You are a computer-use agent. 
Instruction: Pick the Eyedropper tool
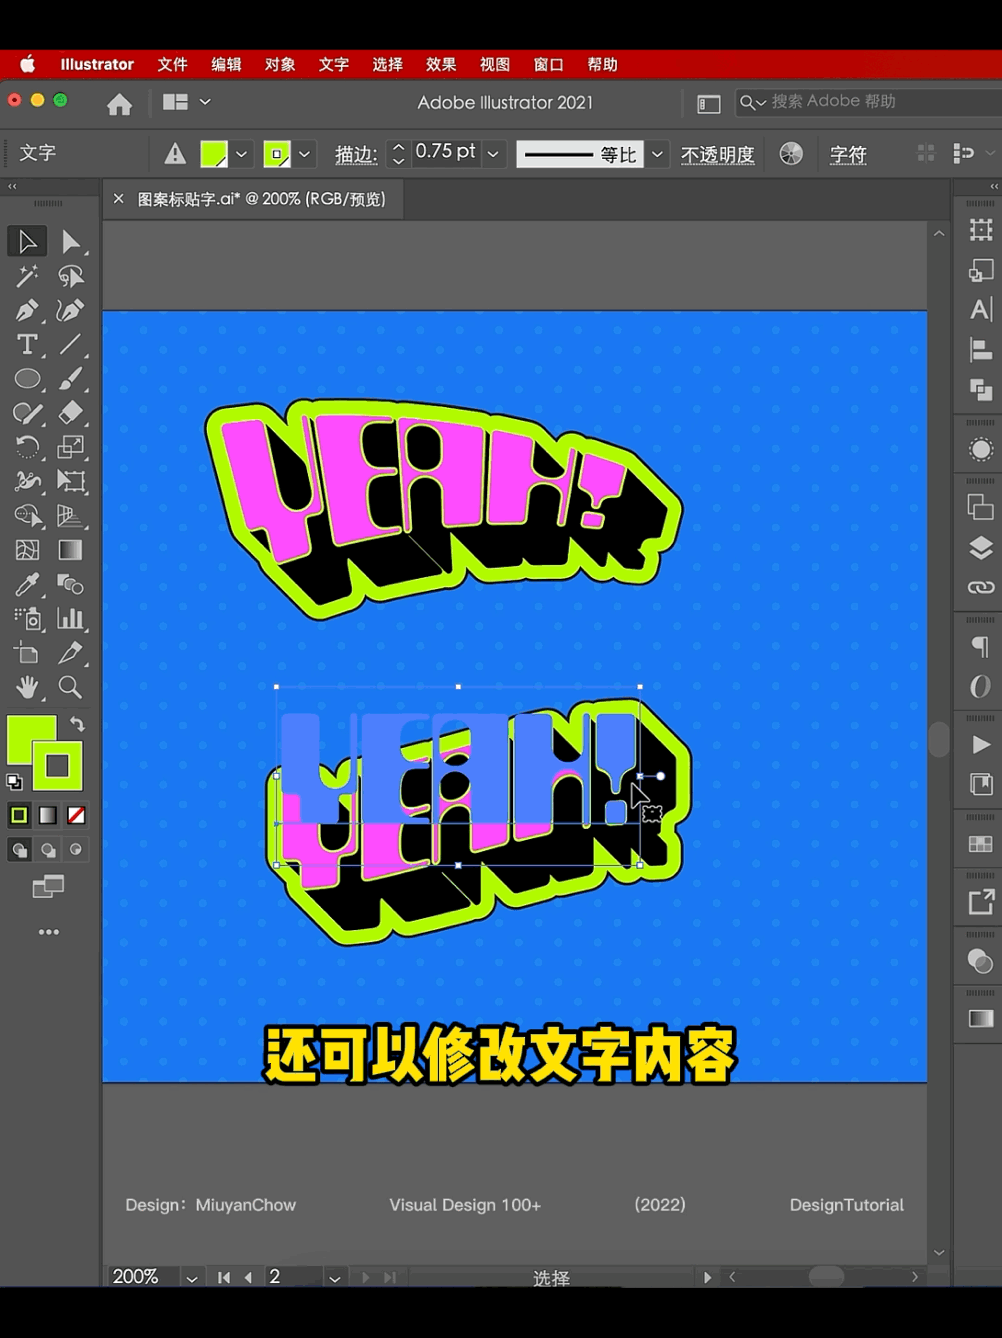point(27,584)
